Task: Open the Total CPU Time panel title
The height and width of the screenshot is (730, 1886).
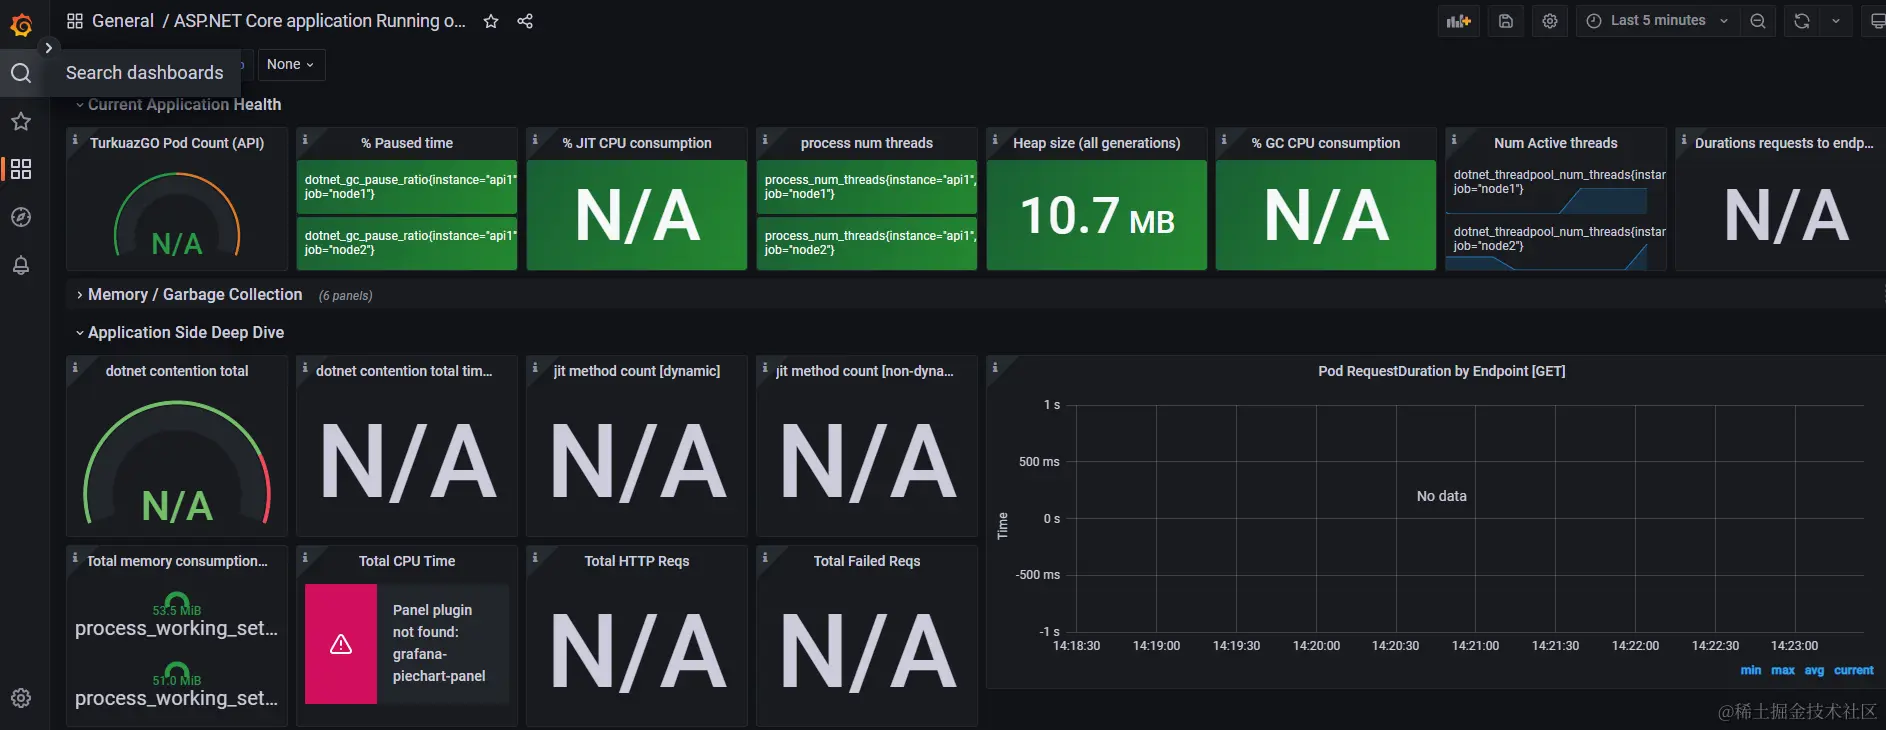Action: click(x=407, y=561)
